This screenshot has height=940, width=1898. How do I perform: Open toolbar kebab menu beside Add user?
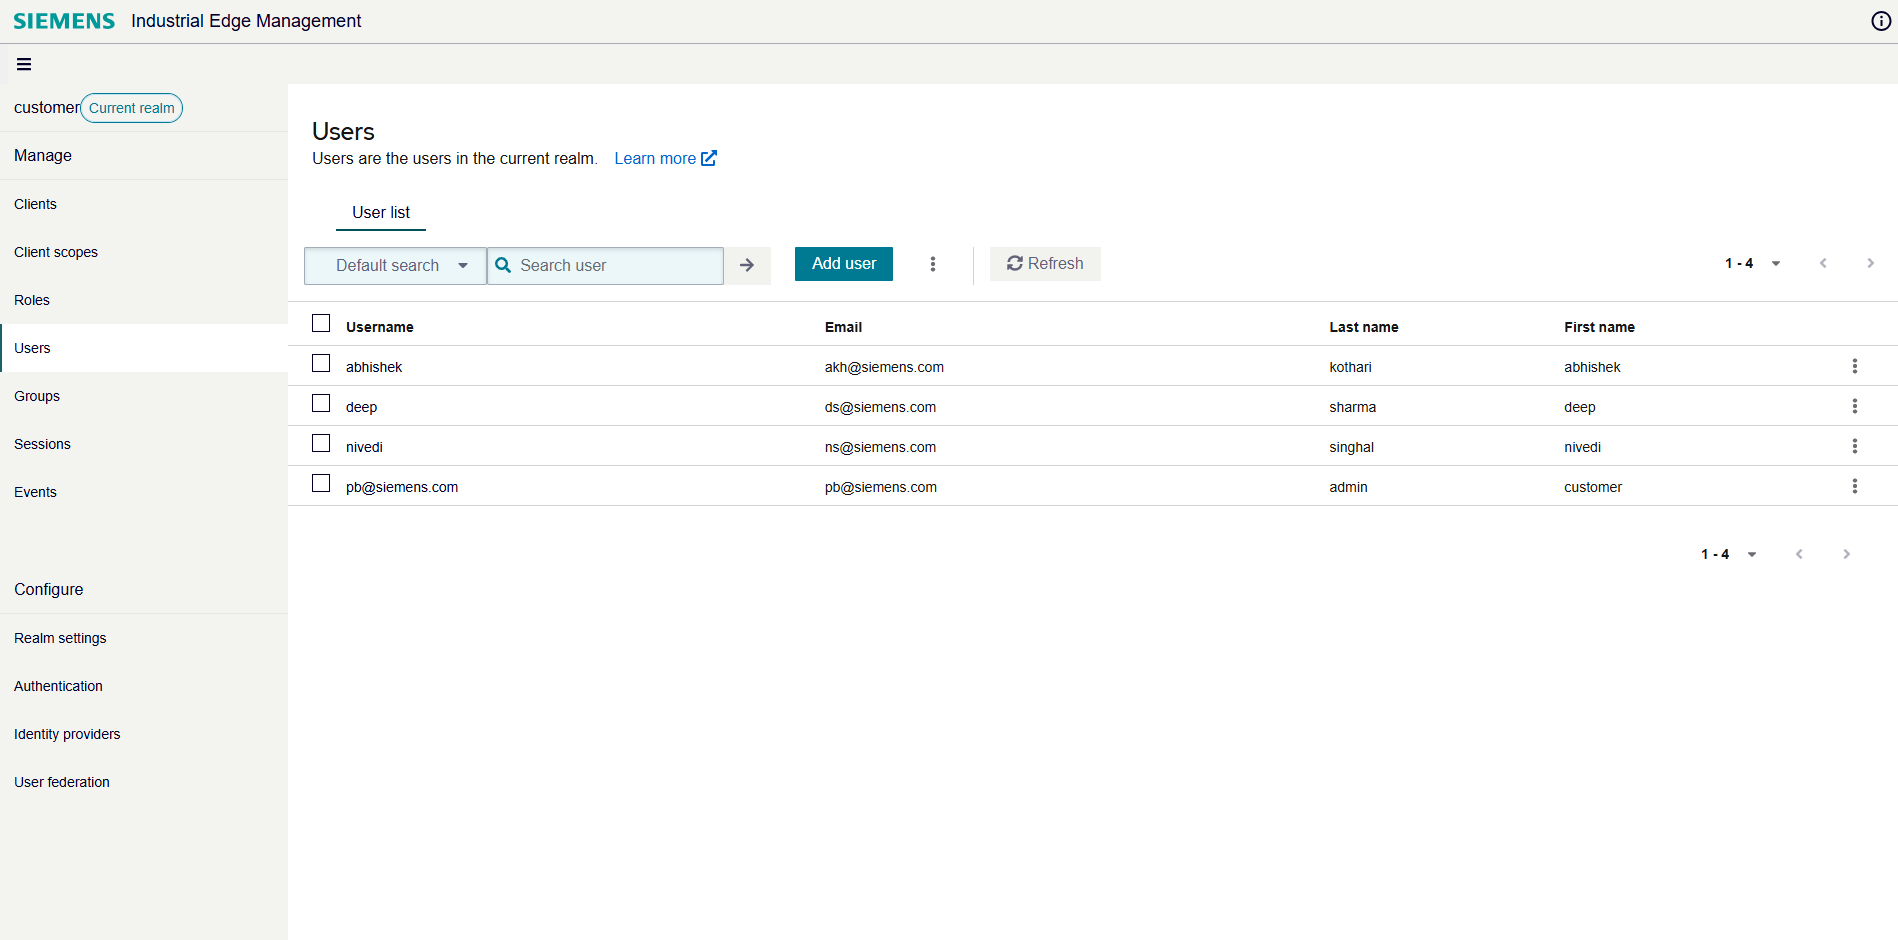coord(933,264)
